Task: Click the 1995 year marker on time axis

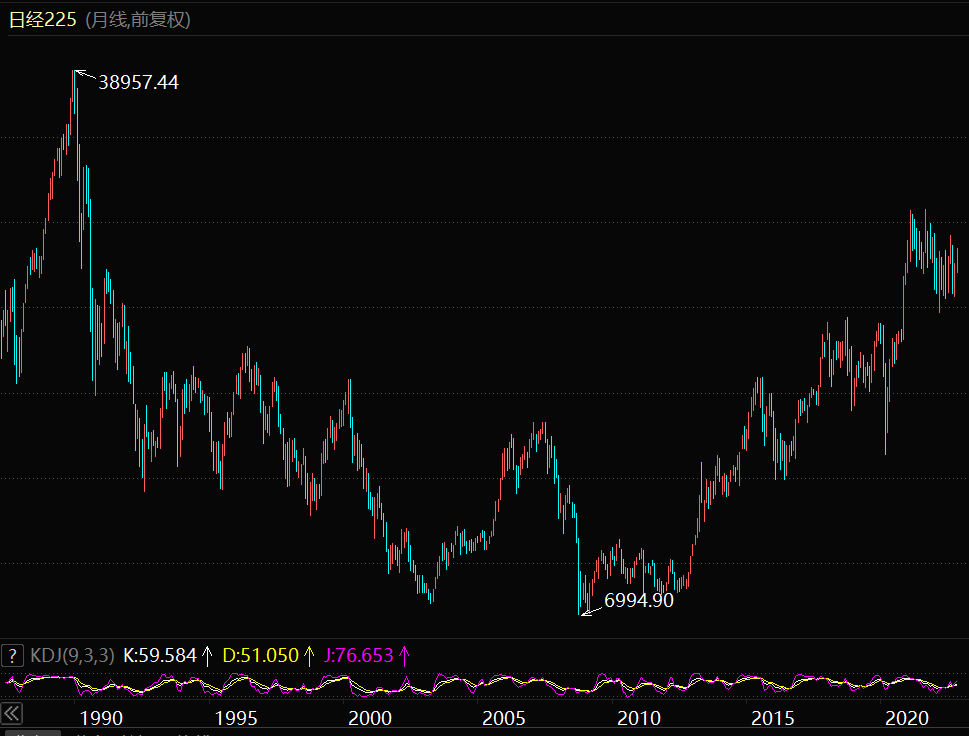Action: [x=235, y=718]
